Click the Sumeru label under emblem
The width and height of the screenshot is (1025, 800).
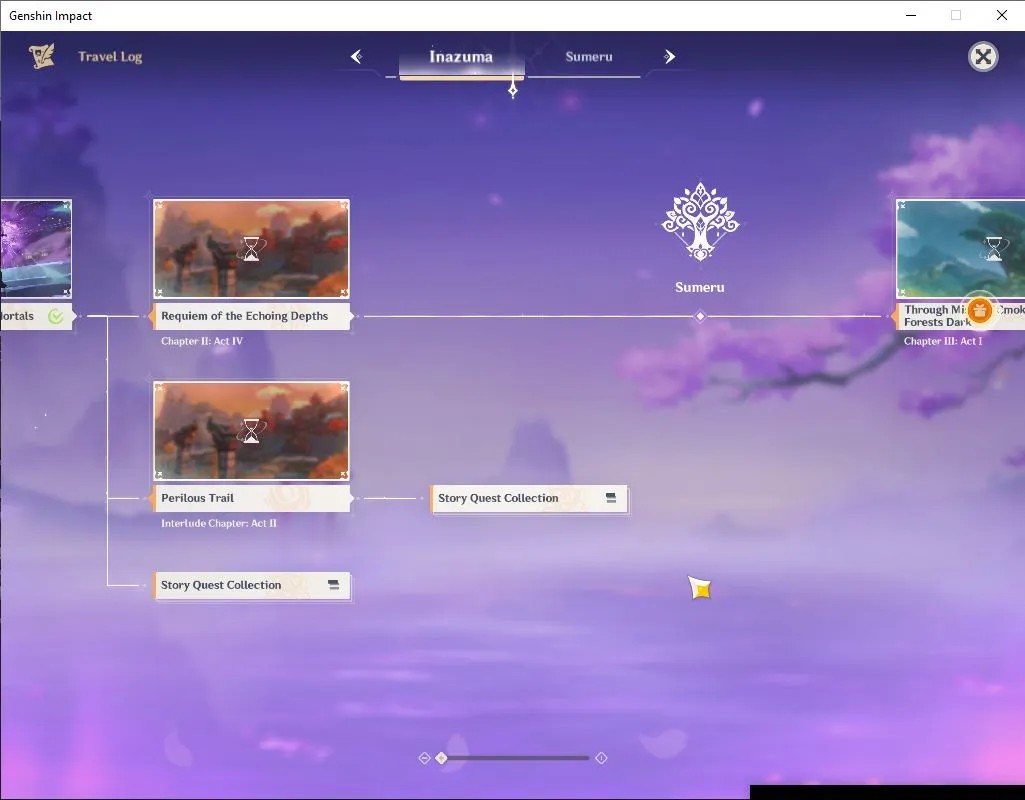[x=699, y=288]
